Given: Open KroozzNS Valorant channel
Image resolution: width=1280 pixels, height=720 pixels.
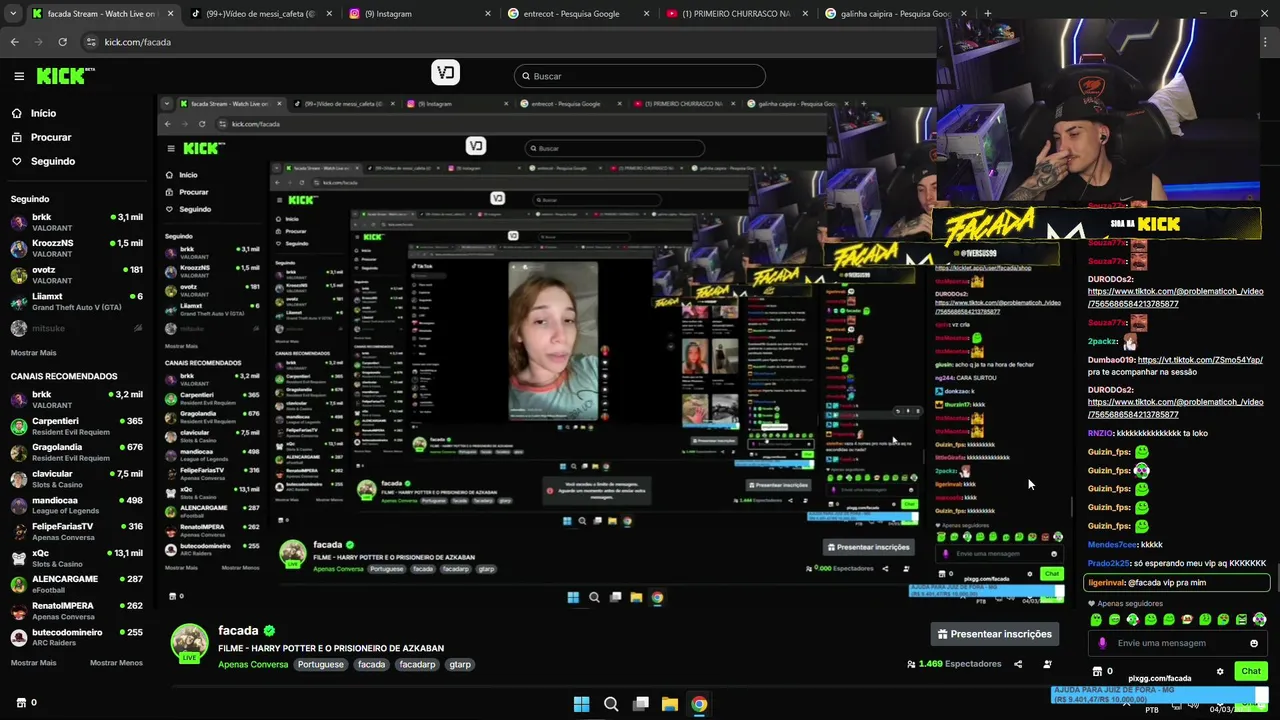Looking at the screenshot, I should coord(77,248).
